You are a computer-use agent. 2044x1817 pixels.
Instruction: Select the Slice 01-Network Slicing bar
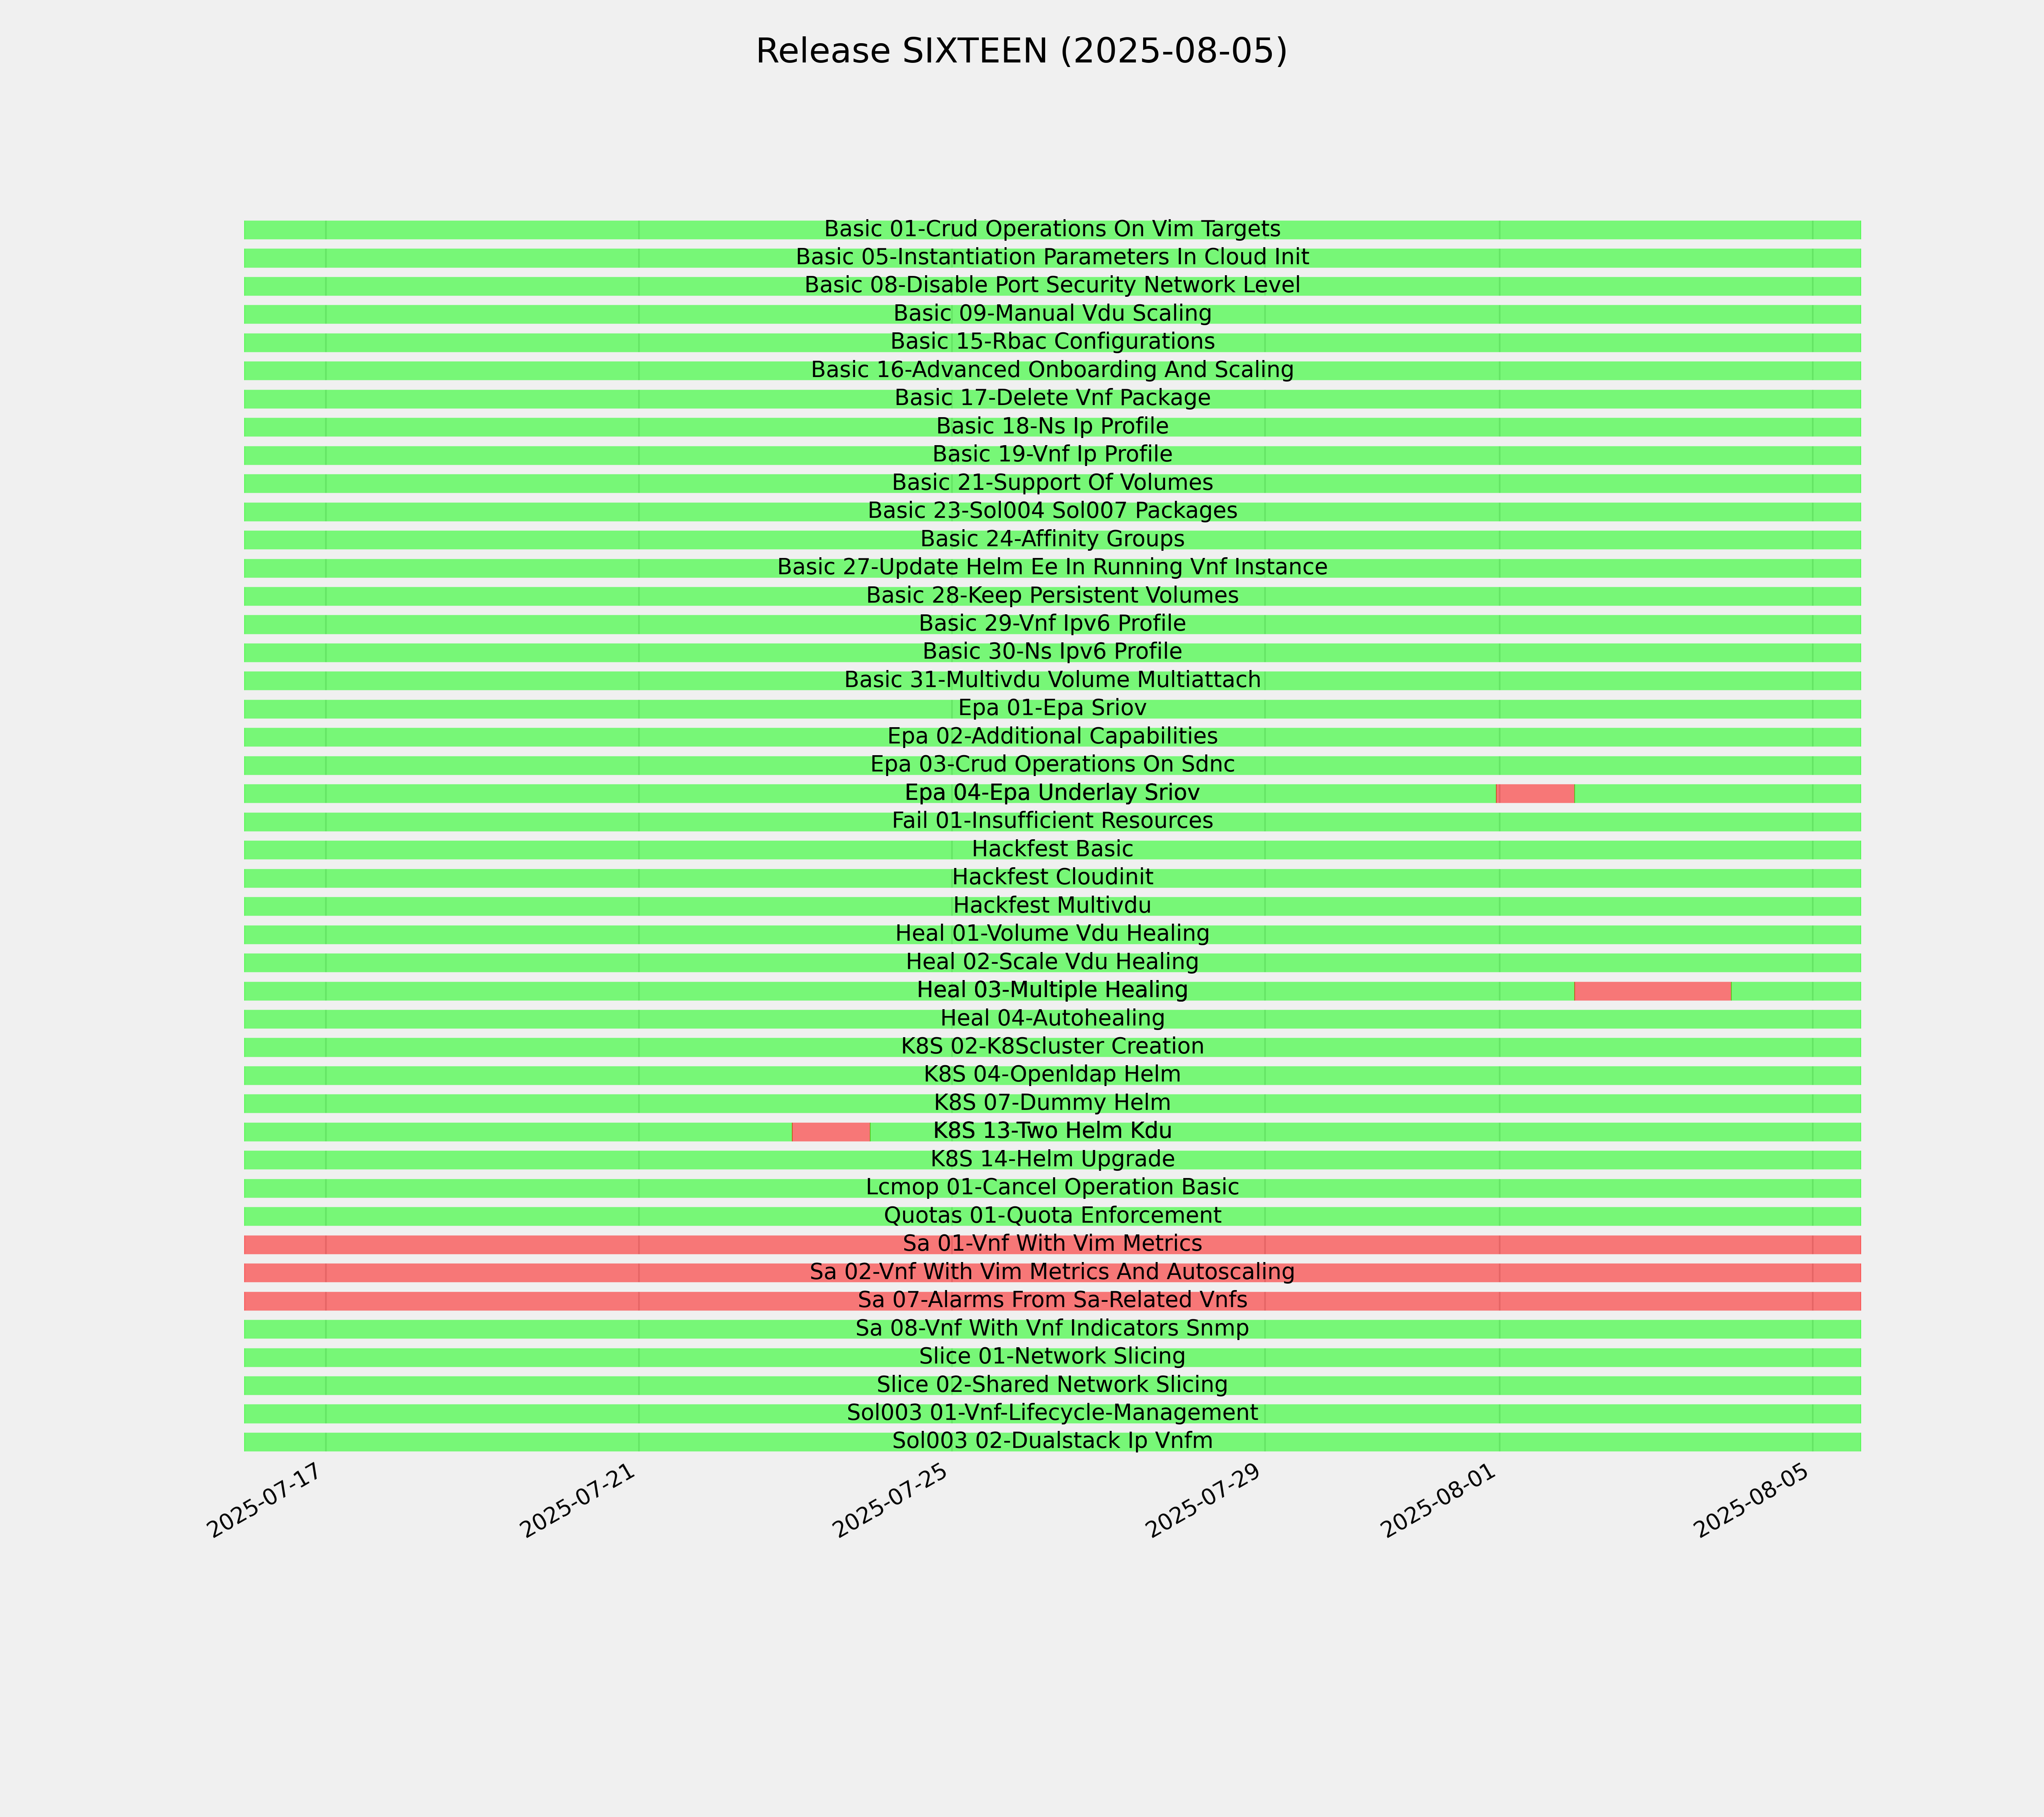[x=1052, y=1357]
